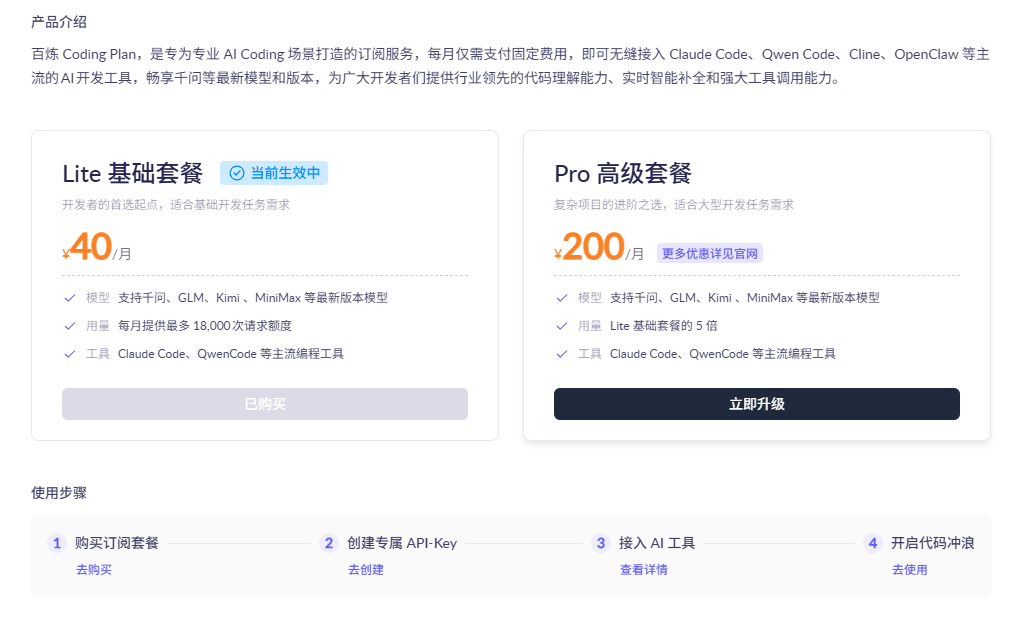Select the Lite 基础套餐 card title
1011x618 pixels.
coord(133,173)
